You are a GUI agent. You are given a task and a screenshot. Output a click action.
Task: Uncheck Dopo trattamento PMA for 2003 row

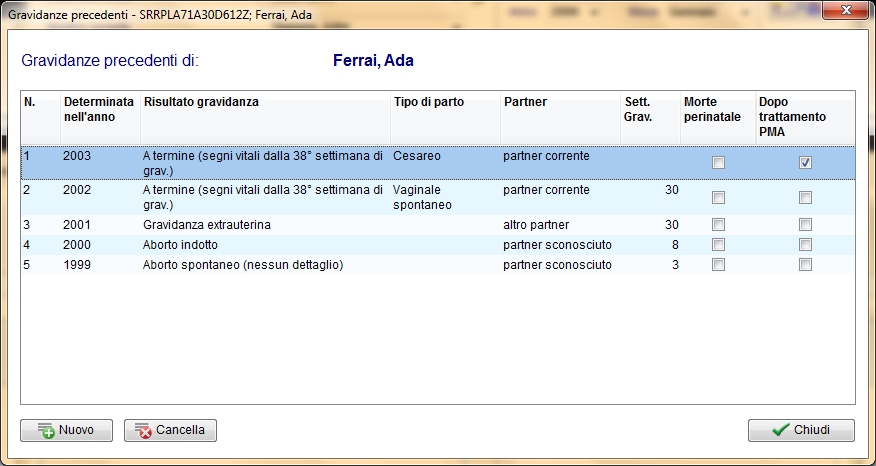coord(805,163)
